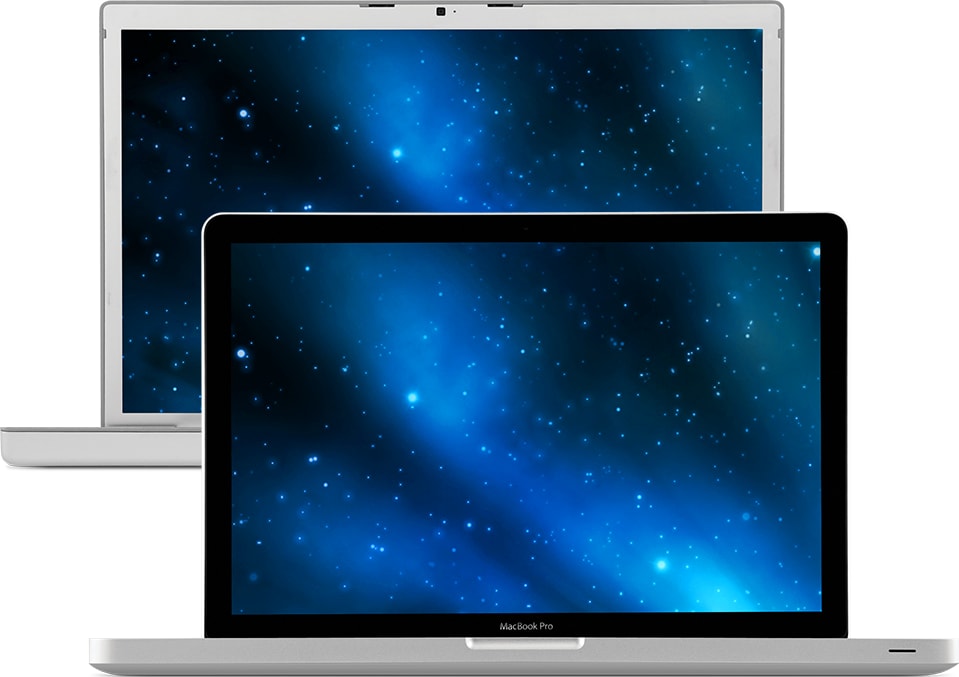
Task: Click the front laptop's black top bezel
Action: 525,228
